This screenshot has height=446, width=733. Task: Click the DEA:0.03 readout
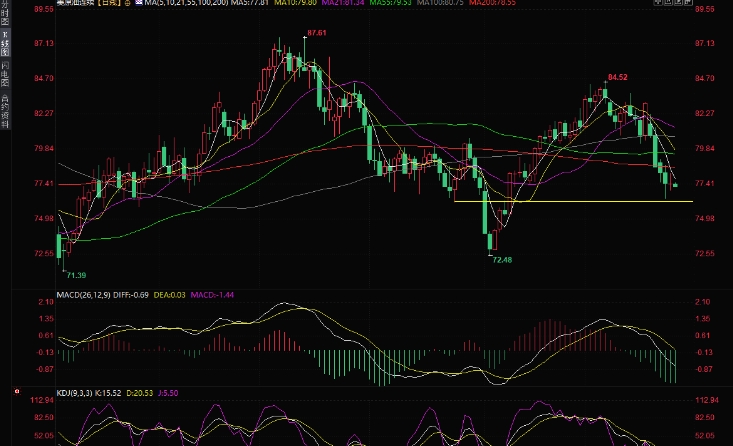[x=169, y=295]
